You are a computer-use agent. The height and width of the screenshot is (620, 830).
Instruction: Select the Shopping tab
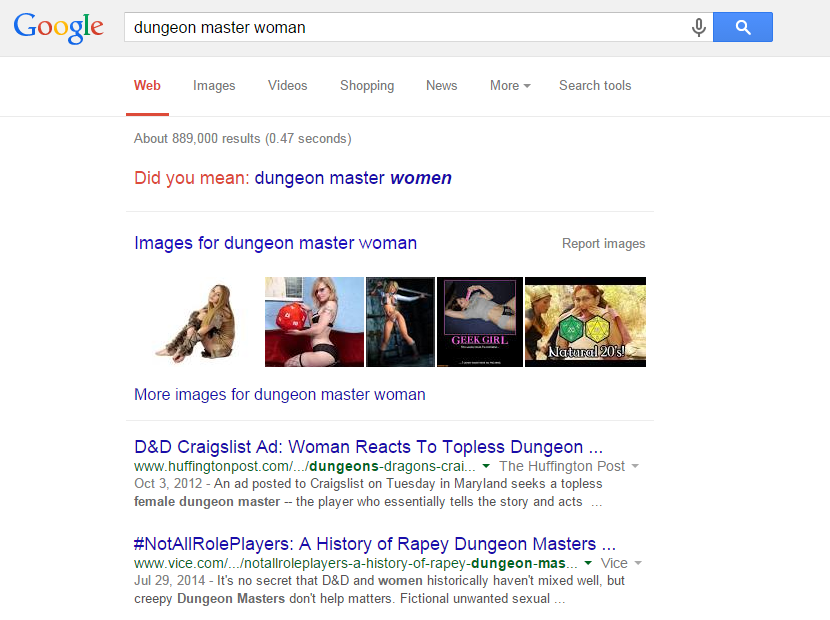tap(367, 86)
